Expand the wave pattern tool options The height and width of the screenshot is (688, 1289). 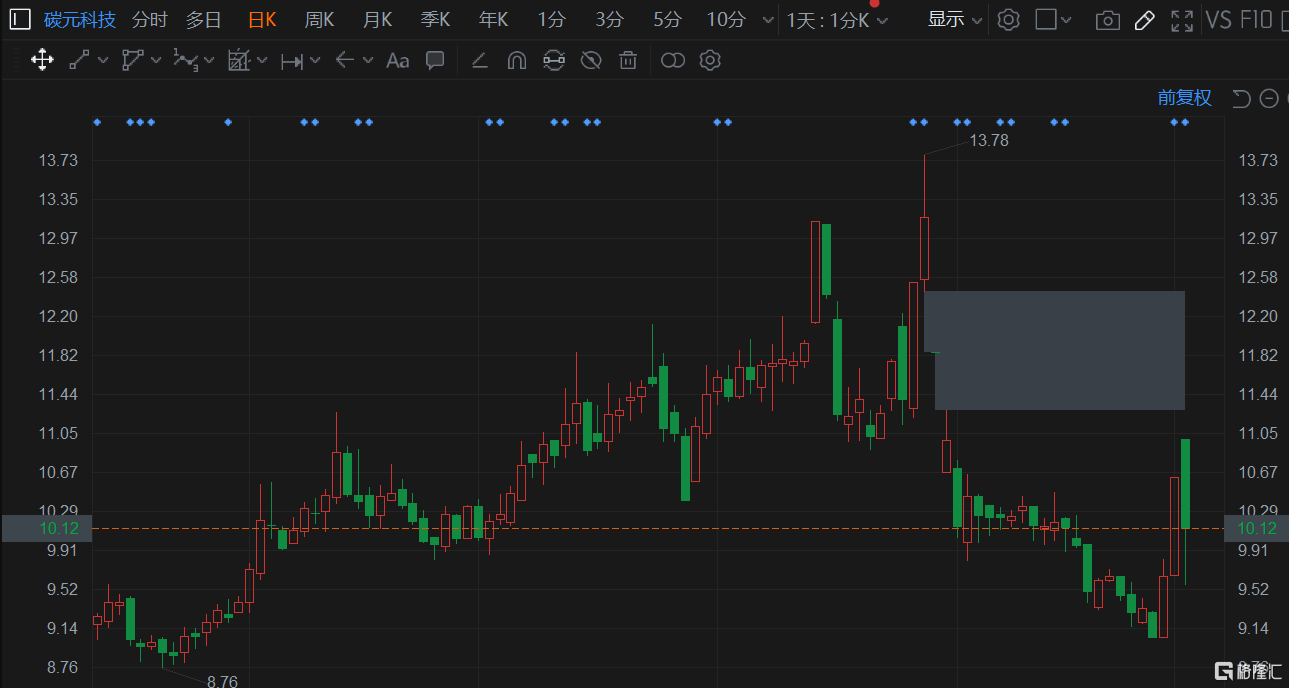click(208, 60)
